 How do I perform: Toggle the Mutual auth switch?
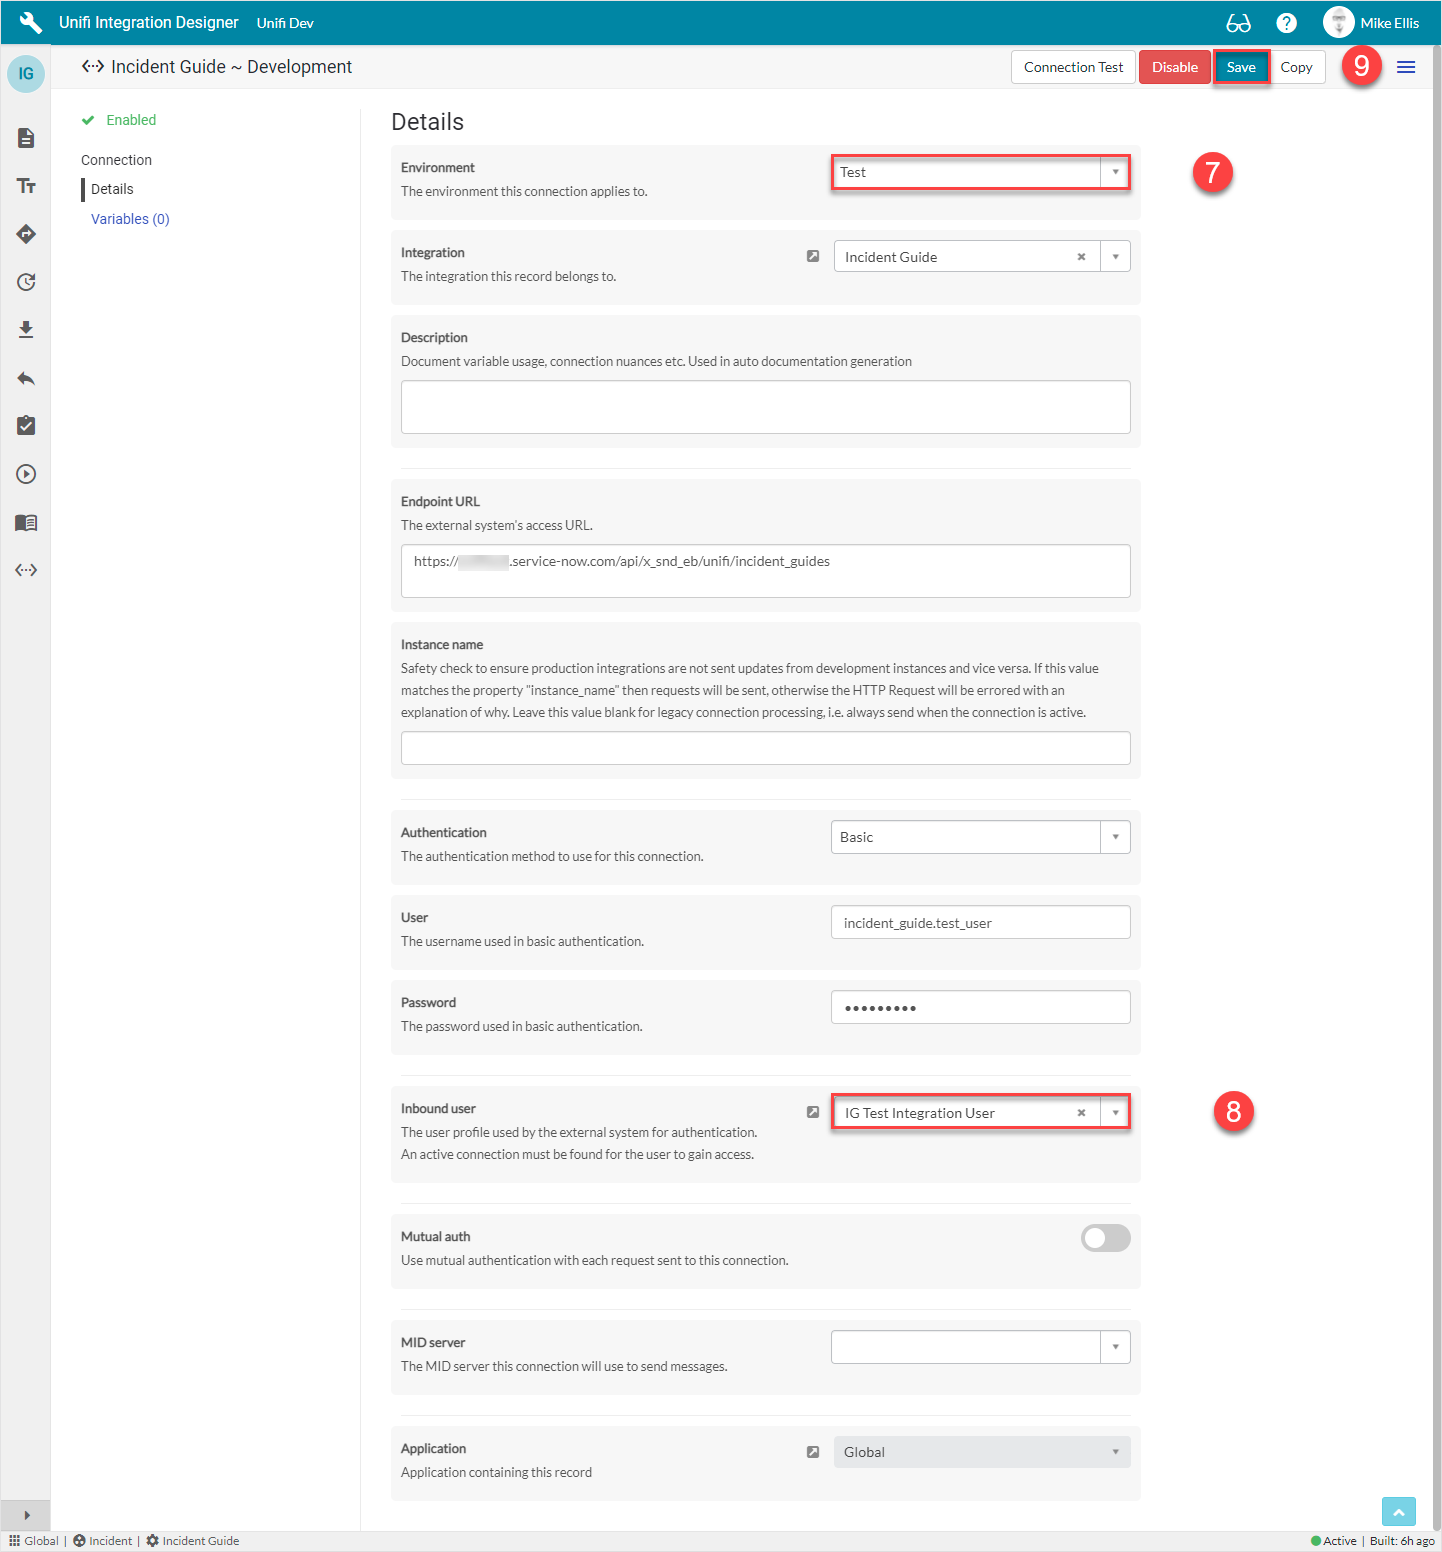(1105, 1238)
